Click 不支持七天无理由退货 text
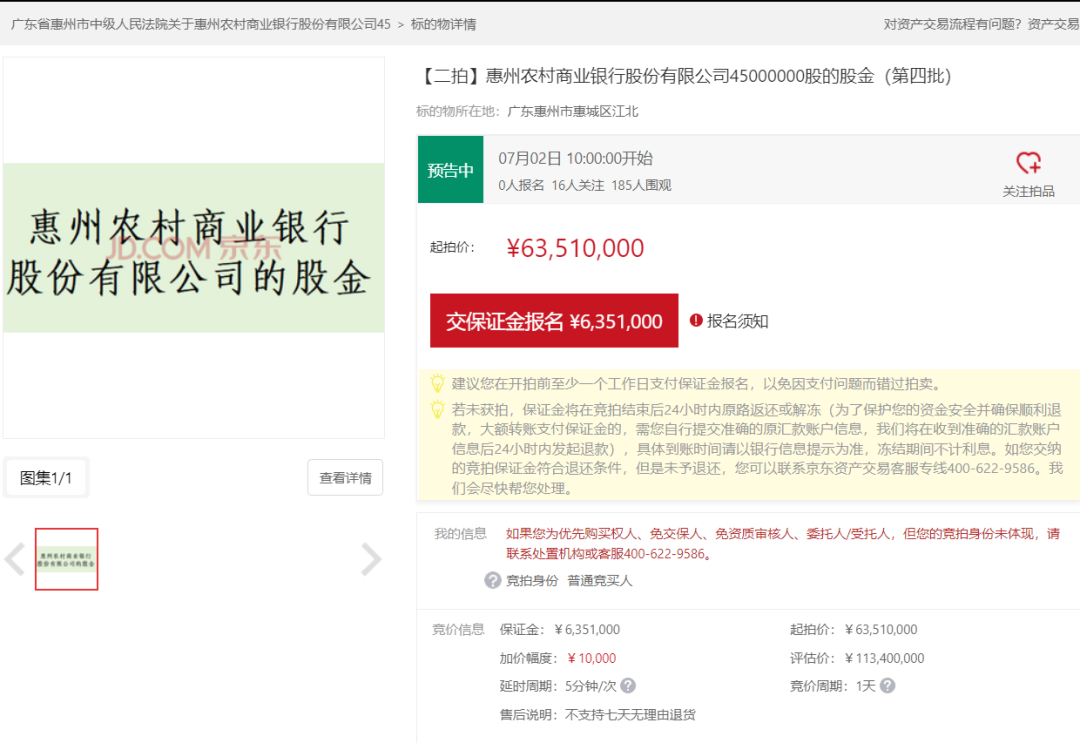The image size is (1080, 743). (x=630, y=715)
